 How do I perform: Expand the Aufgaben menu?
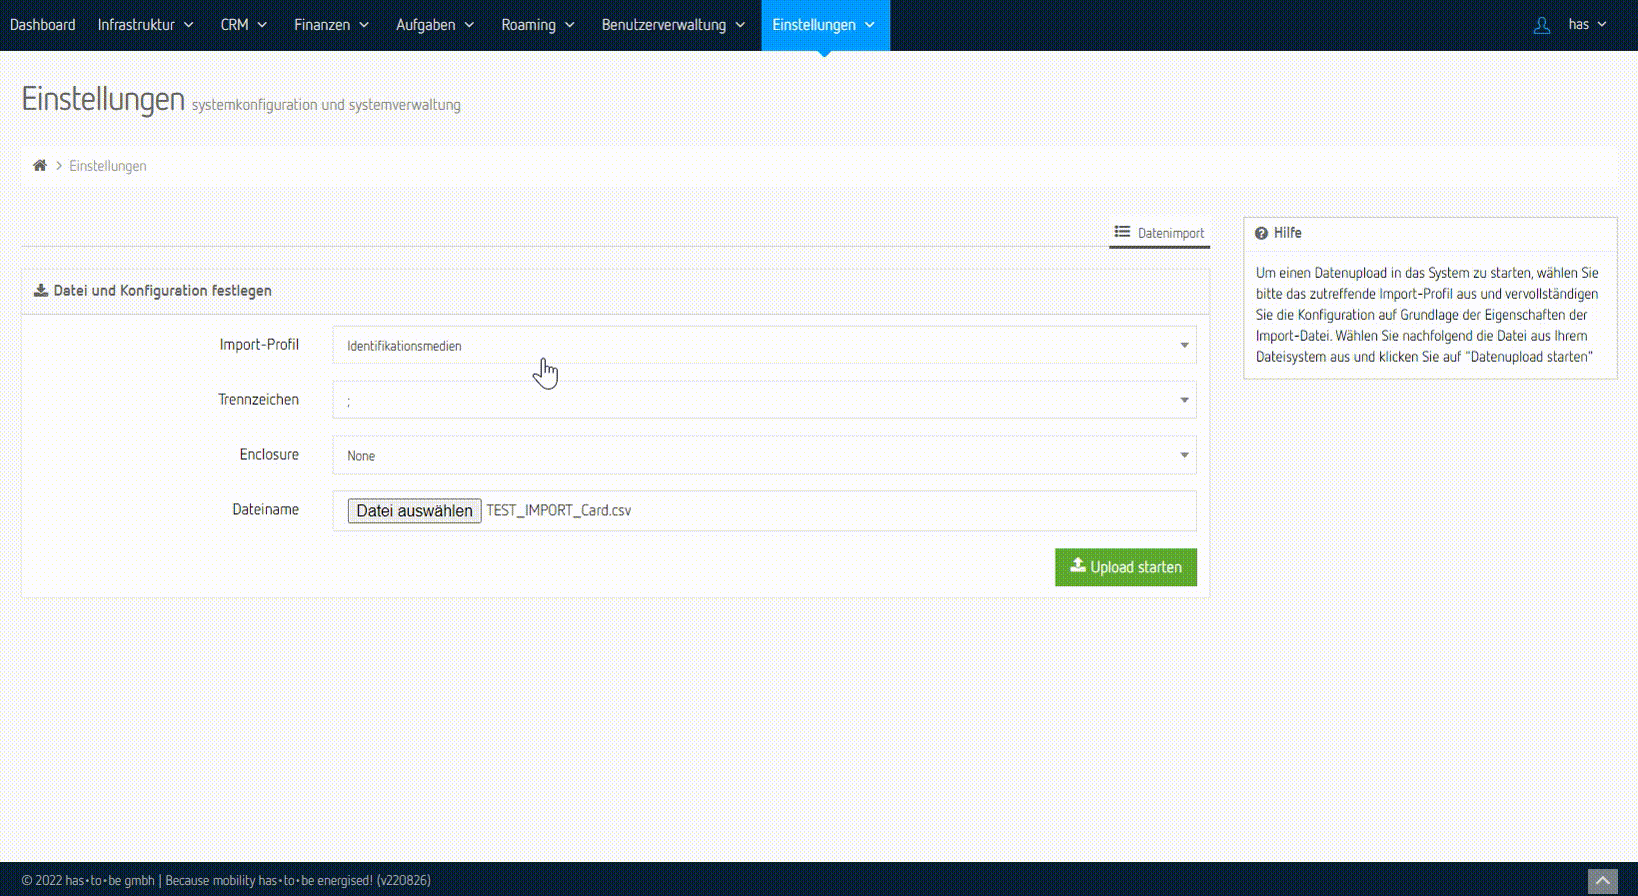pos(435,25)
